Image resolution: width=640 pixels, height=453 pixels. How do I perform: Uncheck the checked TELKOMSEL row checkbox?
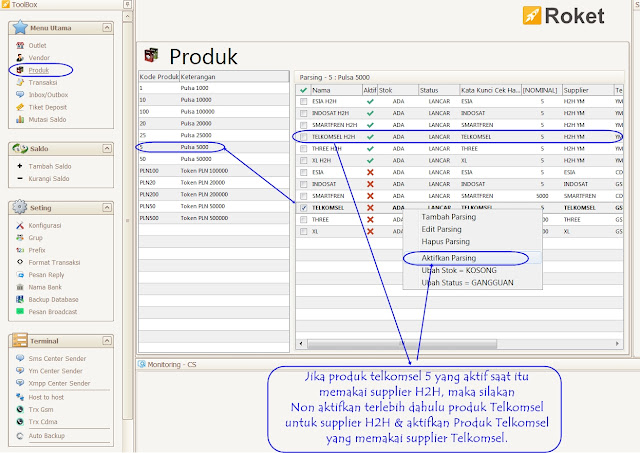[x=303, y=208]
